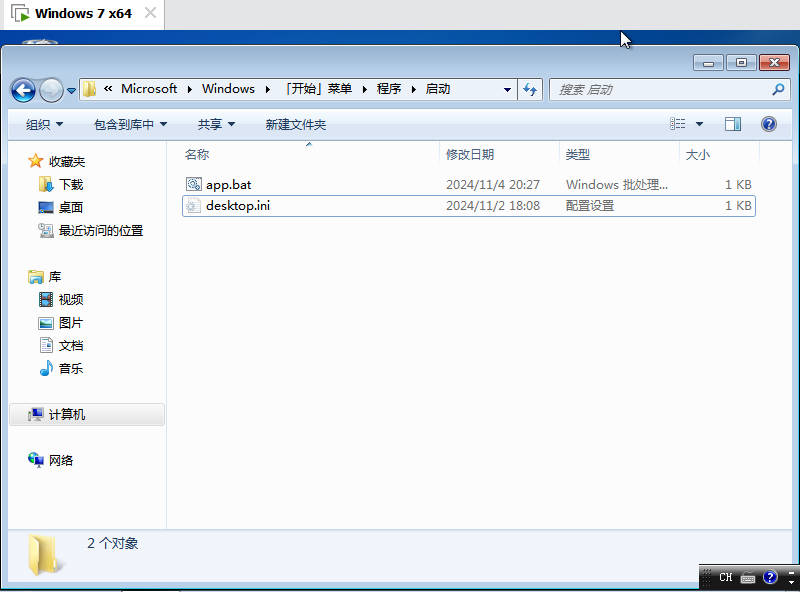Open the 组织 menu
The image size is (800, 592).
(x=44, y=125)
